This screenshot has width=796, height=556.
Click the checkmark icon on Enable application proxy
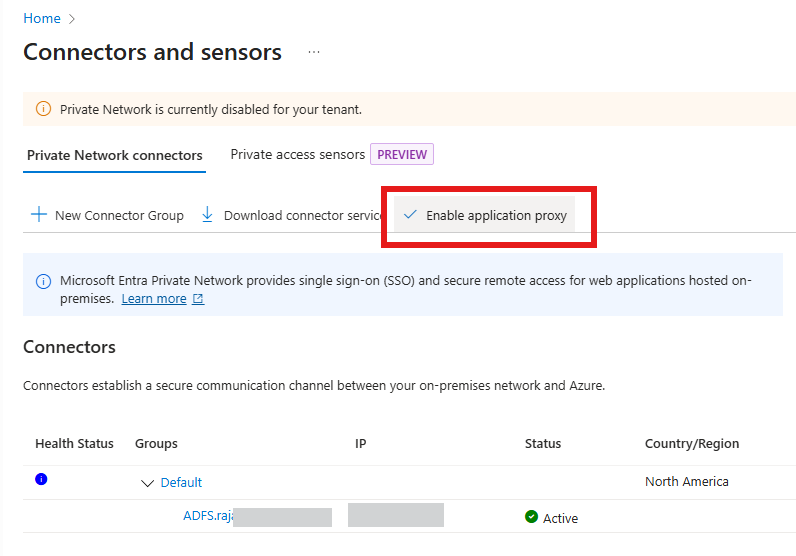click(410, 214)
